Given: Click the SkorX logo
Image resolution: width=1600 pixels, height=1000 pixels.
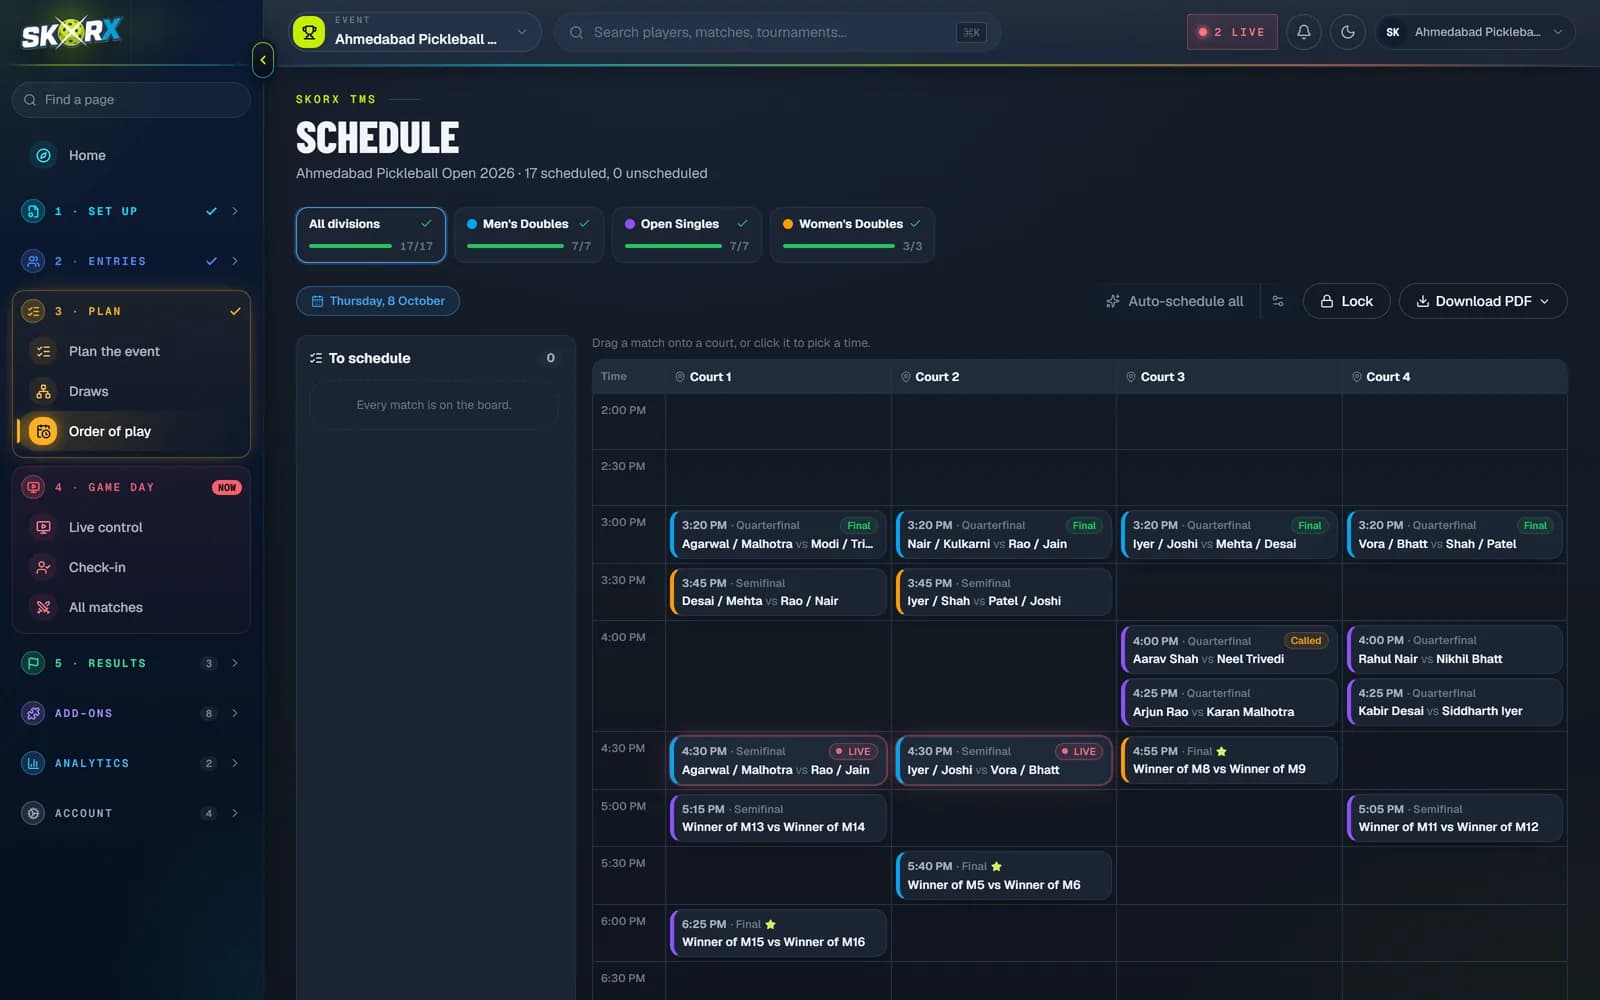Looking at the screenshot, I should point(71,33).
